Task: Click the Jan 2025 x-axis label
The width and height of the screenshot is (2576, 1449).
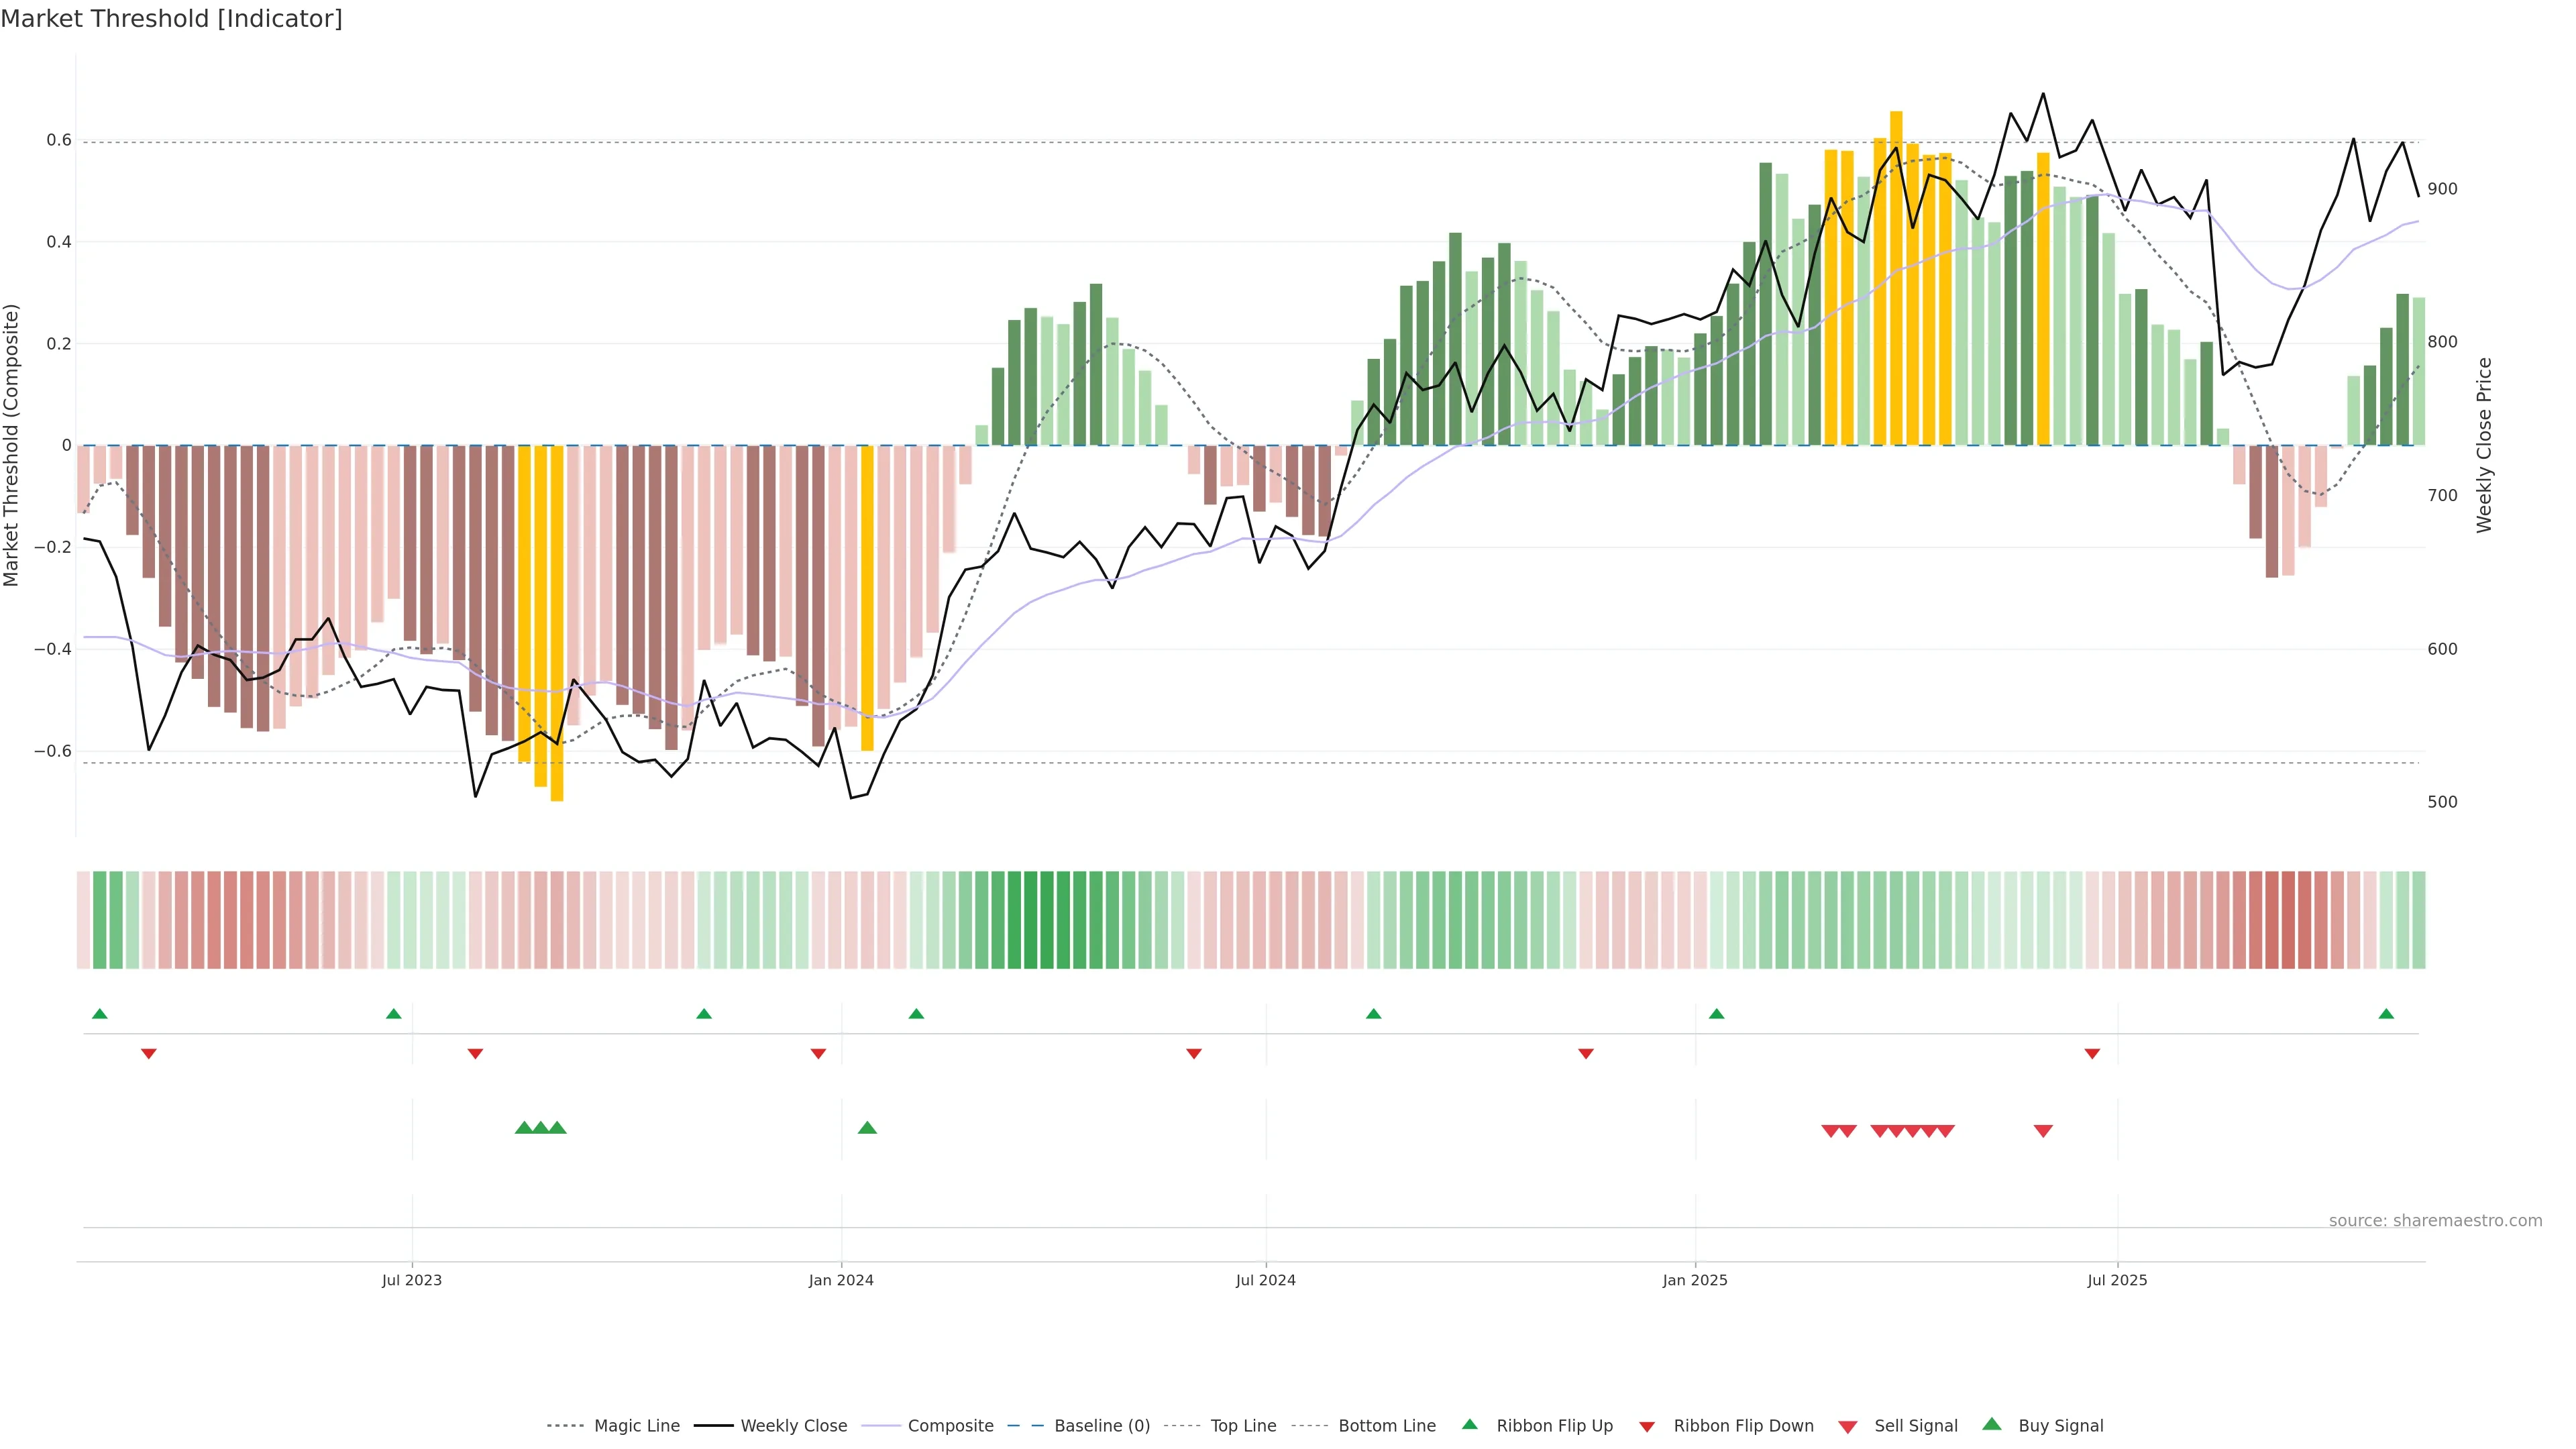Action: (1695, 1280)
